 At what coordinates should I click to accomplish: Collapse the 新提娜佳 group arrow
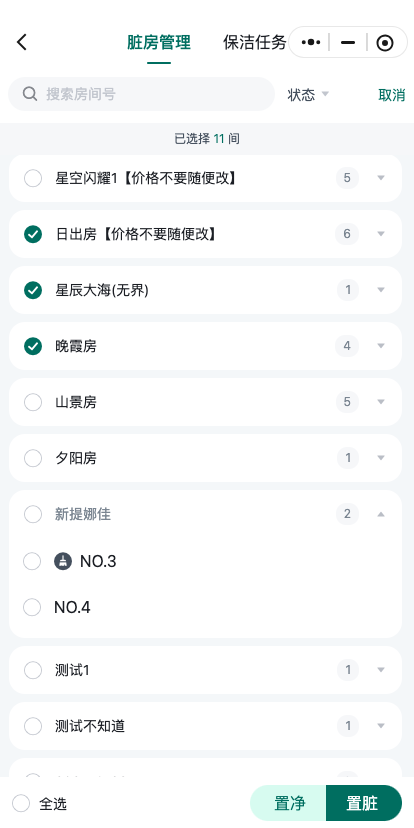click(381, 514)
